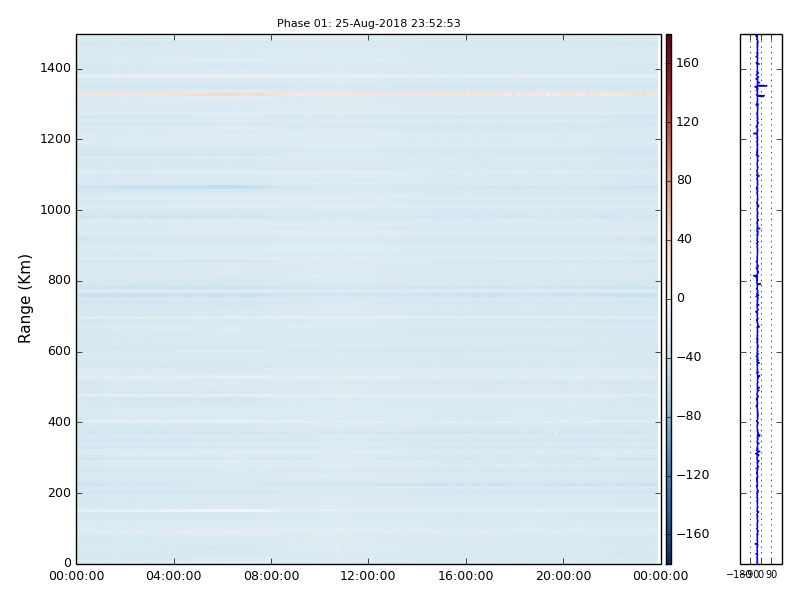Click the orange stripe near 1330 km range

(368, 94)
